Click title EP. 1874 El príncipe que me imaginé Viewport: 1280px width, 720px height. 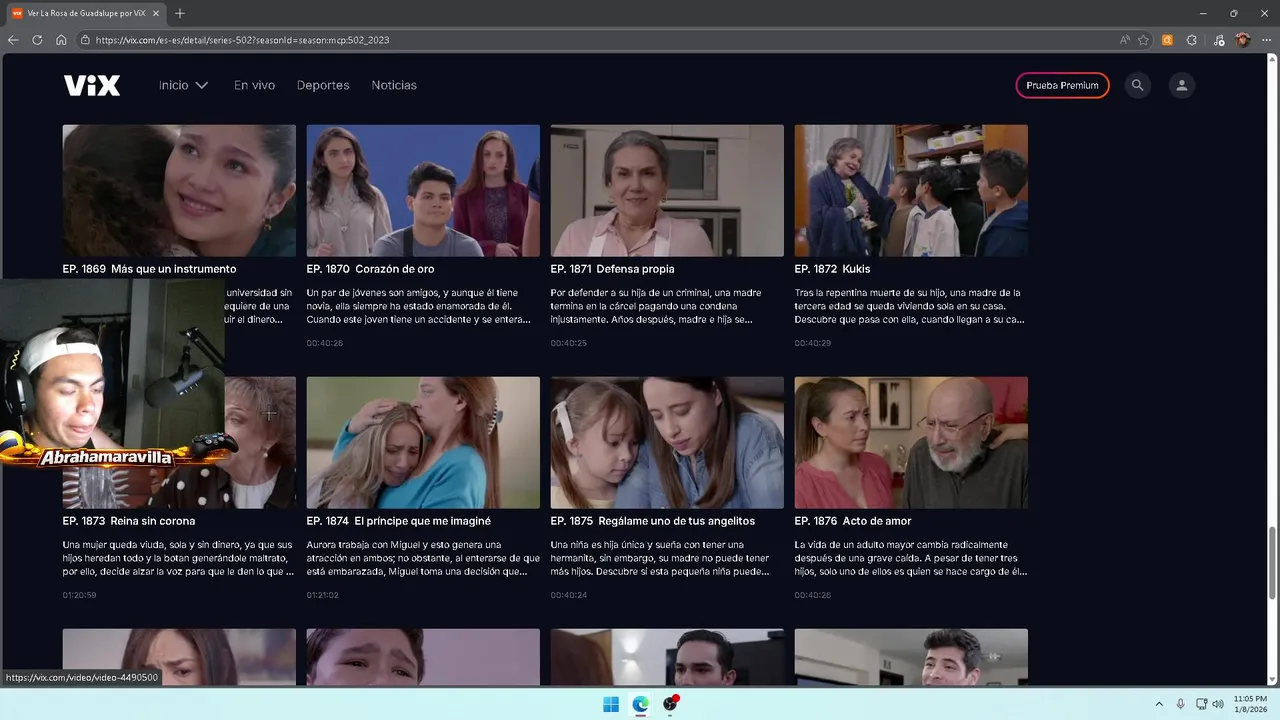[399, 521]
